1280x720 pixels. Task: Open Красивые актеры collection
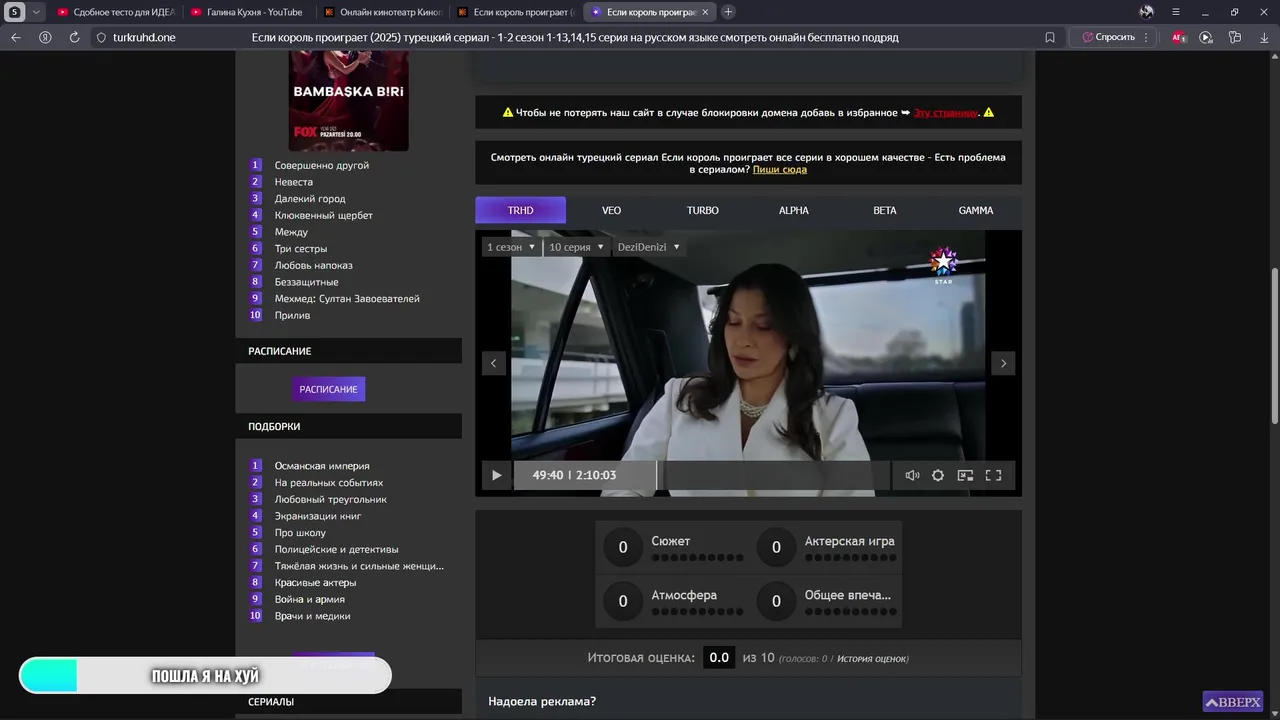click(x=316, y=583)
